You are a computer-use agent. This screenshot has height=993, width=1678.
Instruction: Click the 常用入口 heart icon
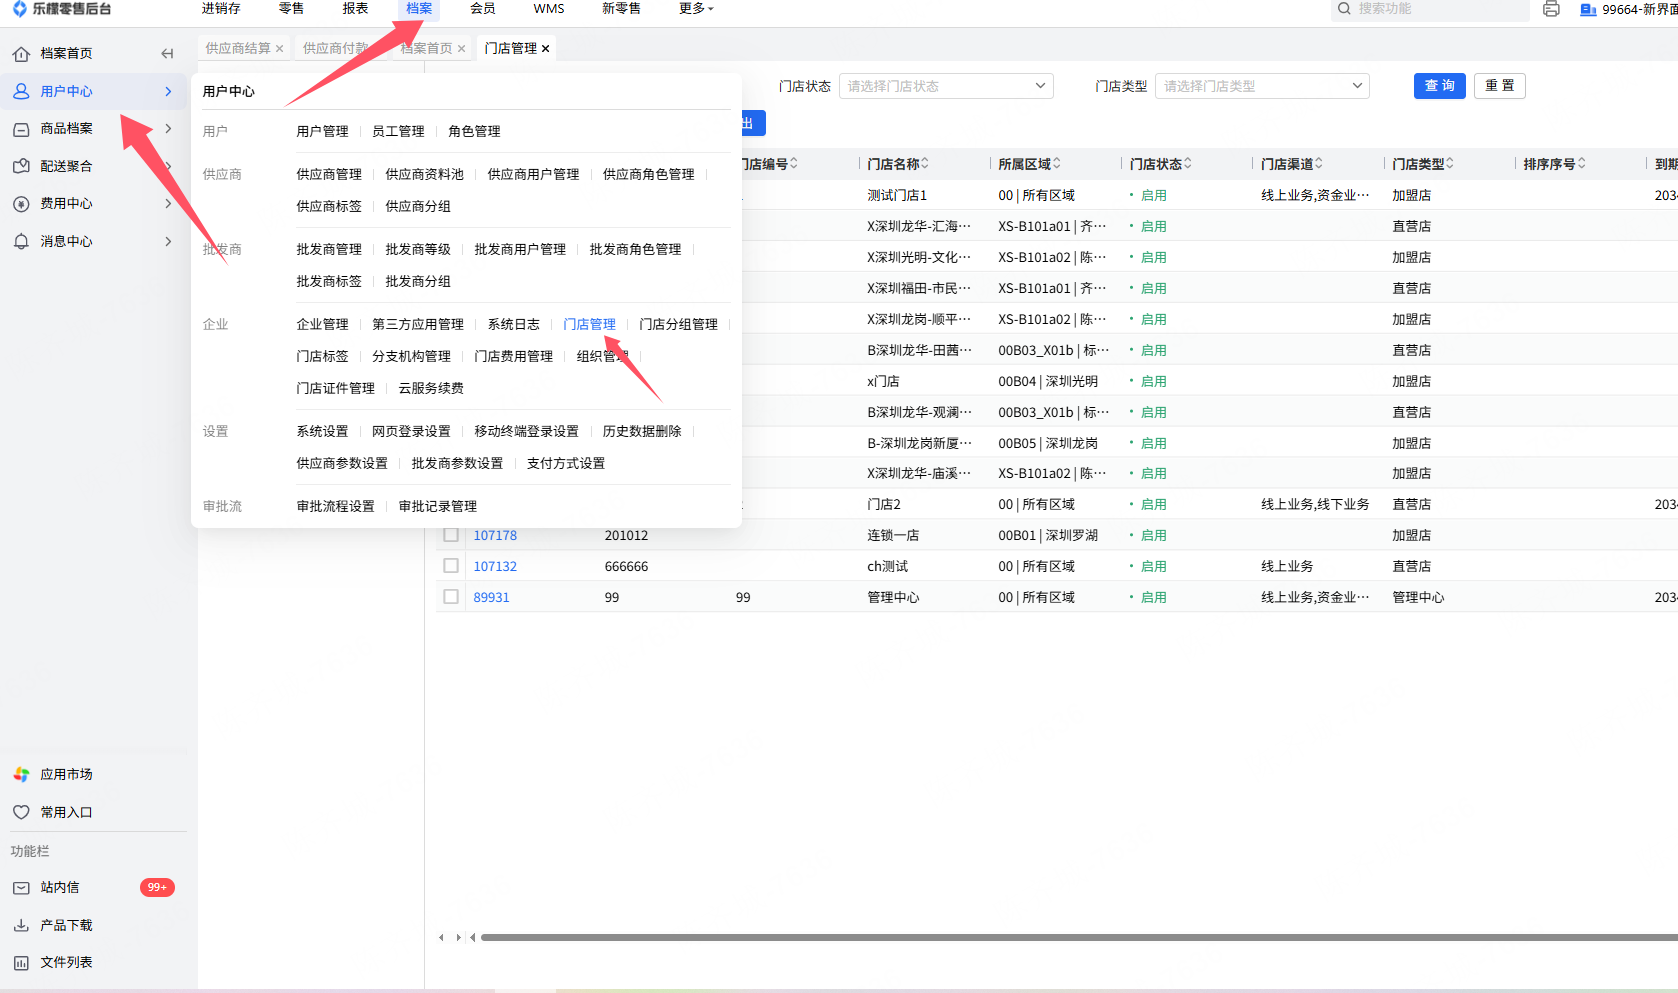[x=21, y=812]
